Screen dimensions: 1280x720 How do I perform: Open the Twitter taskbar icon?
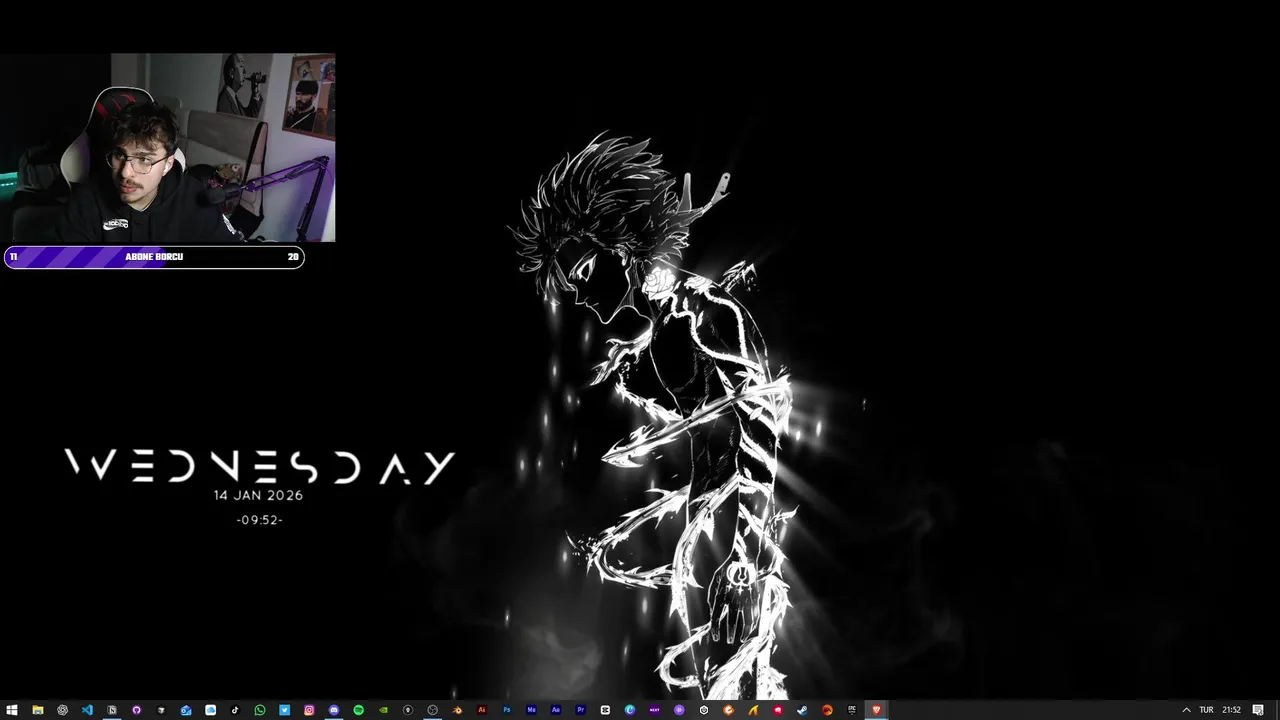tap(285, 710)
